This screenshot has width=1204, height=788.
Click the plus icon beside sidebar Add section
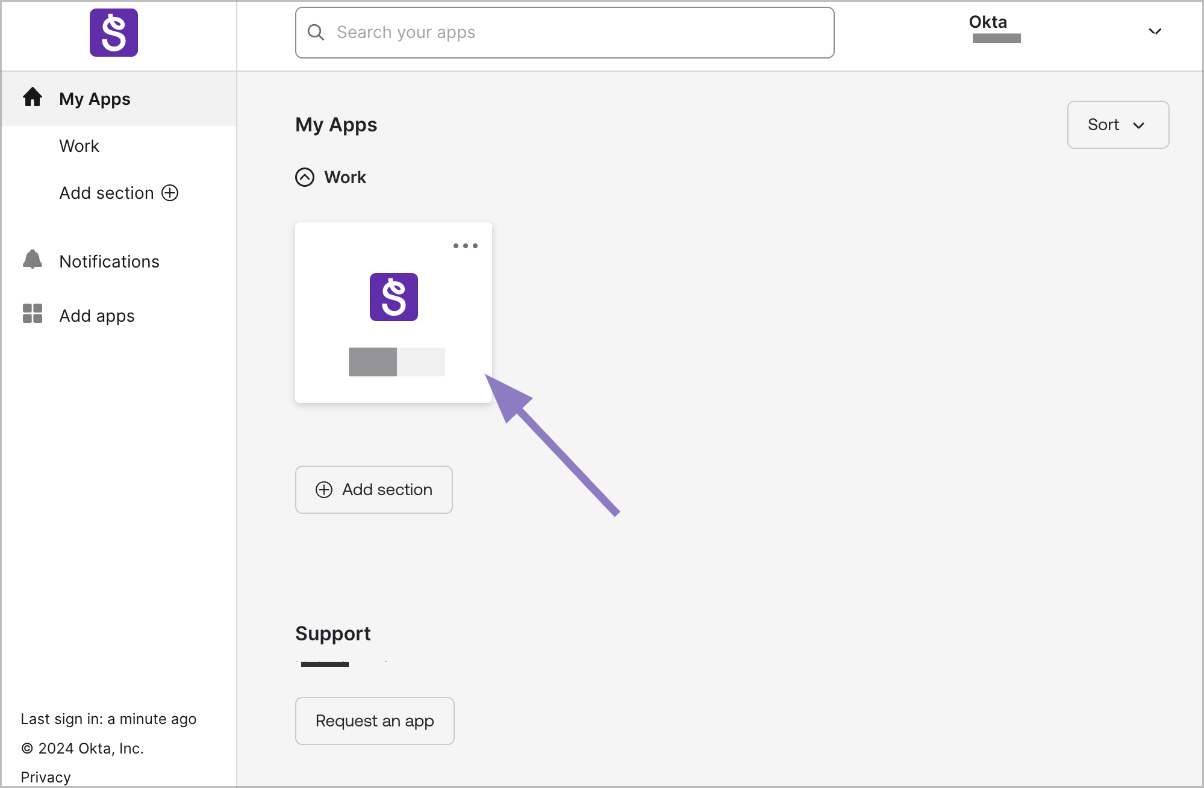click(x=170, y=193)
